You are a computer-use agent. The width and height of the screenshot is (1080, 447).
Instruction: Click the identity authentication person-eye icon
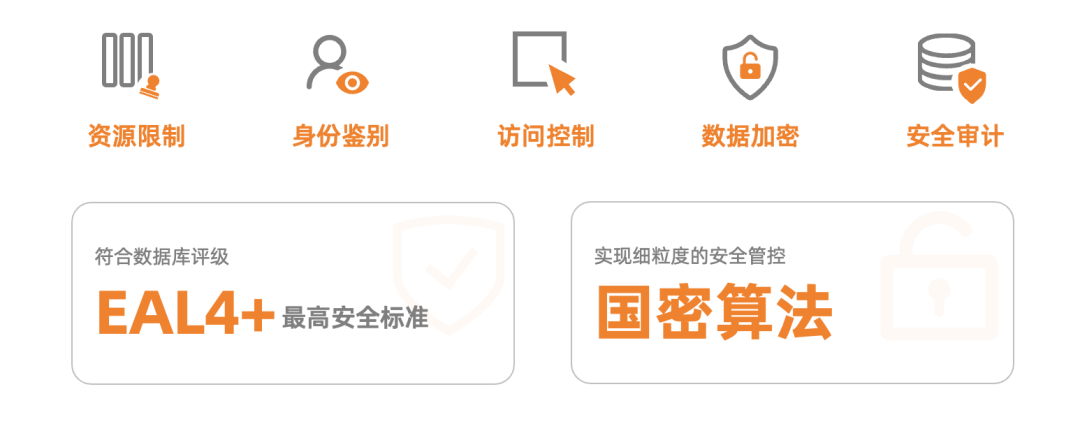pos(338,63)
